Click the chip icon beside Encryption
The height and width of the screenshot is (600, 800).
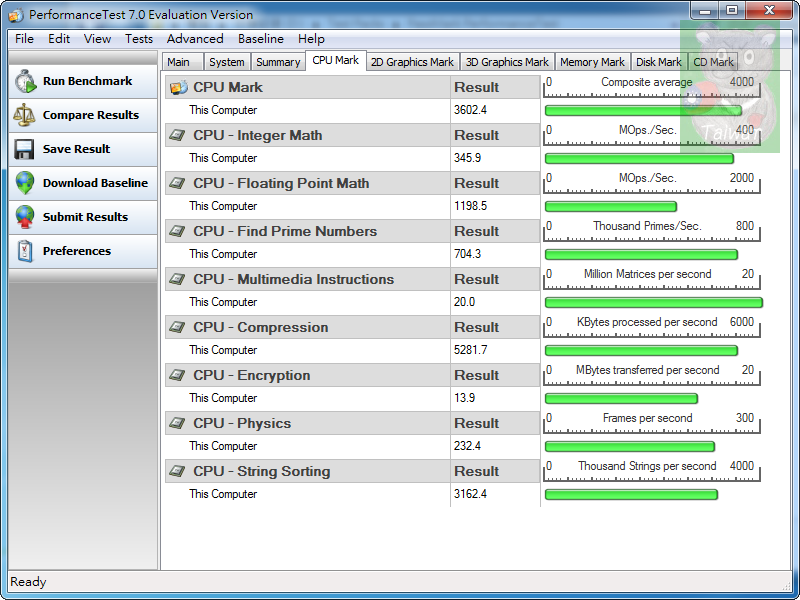pos(177,375)
